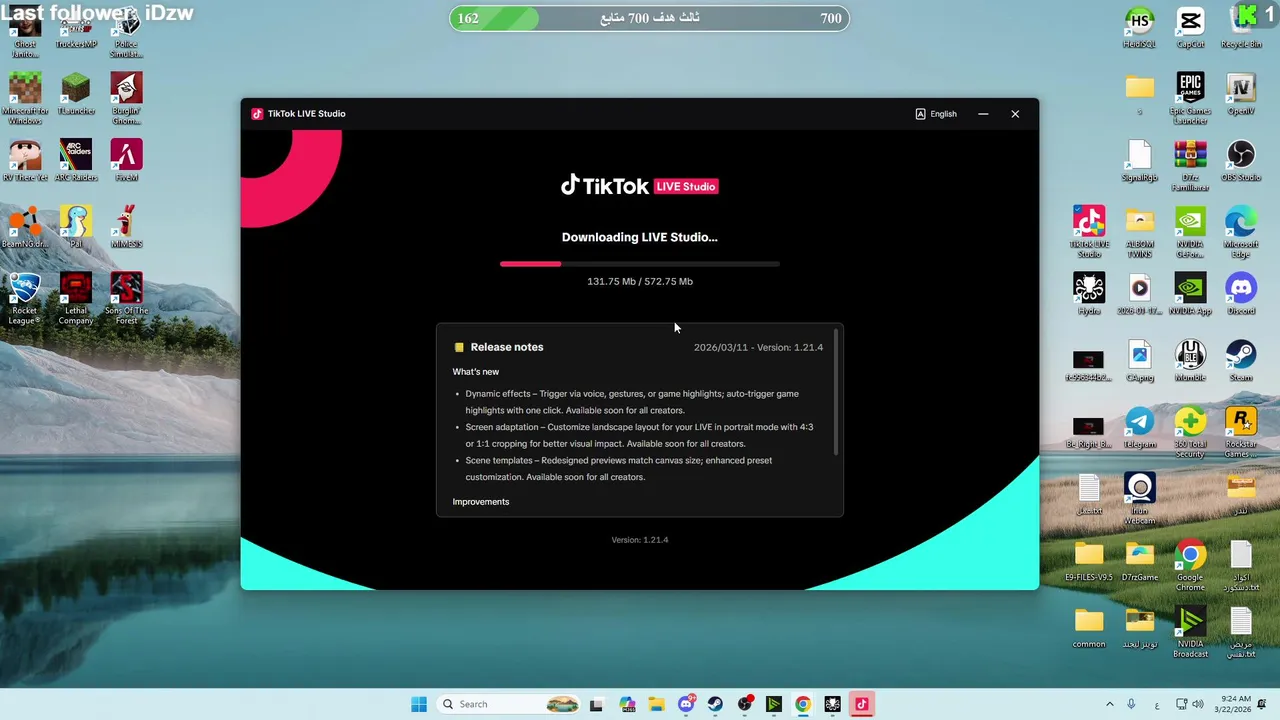
Task: Open Pal desktop icon
Action: coord(76,228)
